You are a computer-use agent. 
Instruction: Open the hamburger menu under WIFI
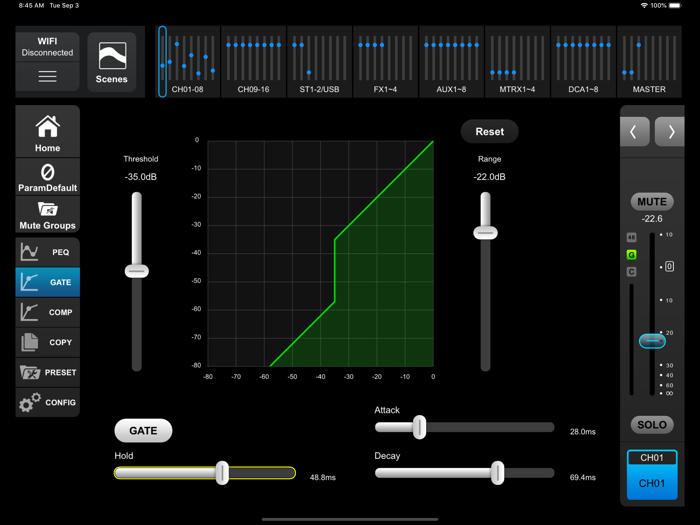click(47, 77)
